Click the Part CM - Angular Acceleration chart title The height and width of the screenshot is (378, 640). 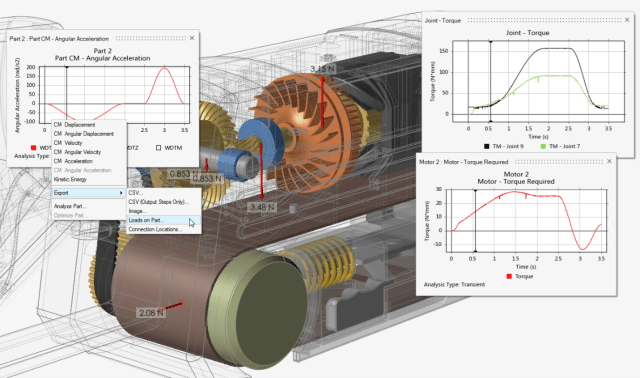[x=102, y=58]
